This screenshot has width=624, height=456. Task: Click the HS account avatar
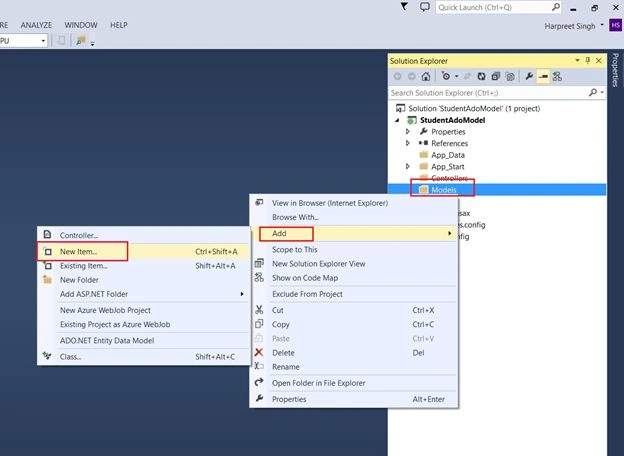(x=615, y=25)
